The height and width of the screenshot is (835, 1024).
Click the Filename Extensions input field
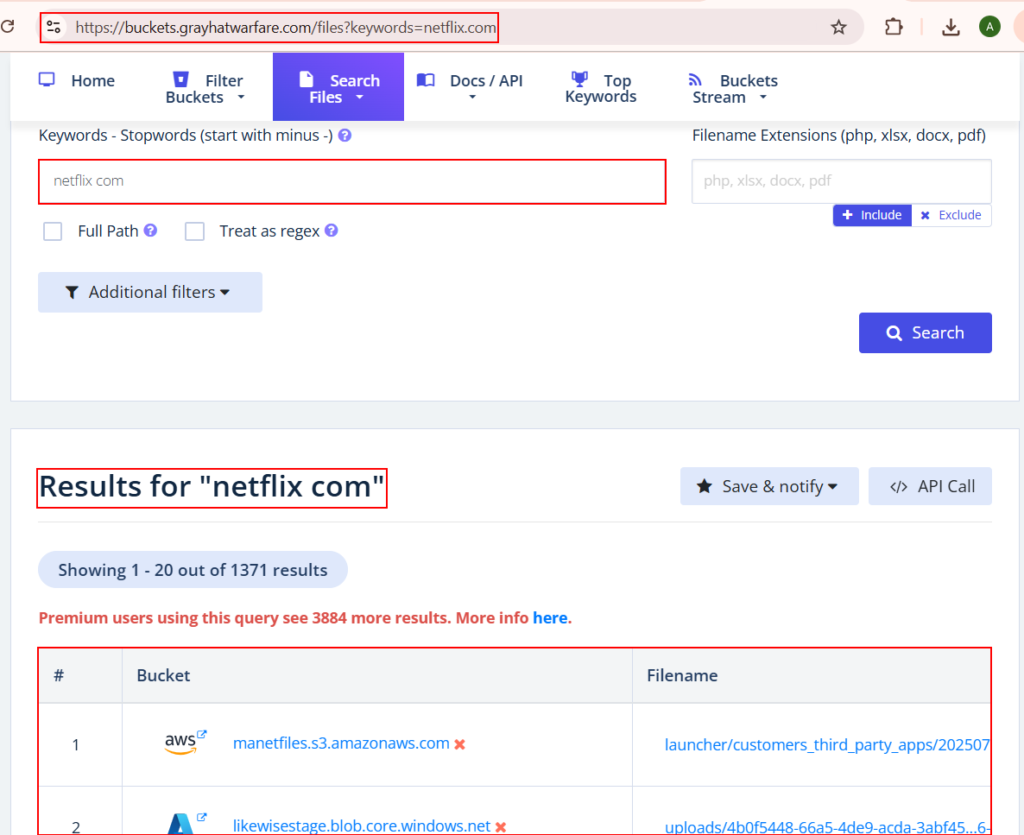(841, 181)
